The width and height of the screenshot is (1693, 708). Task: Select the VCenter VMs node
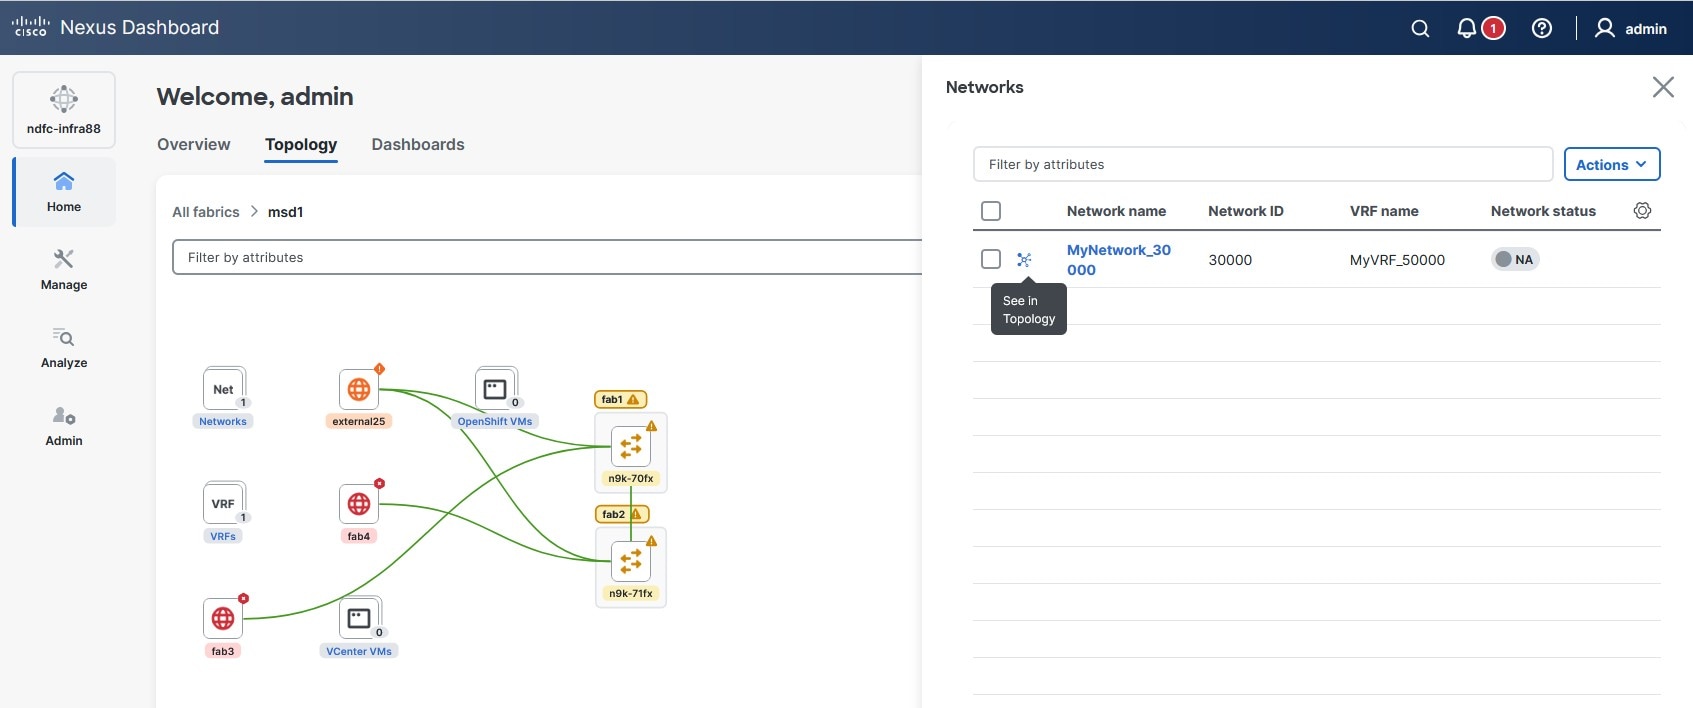click(x=360, y=619)
